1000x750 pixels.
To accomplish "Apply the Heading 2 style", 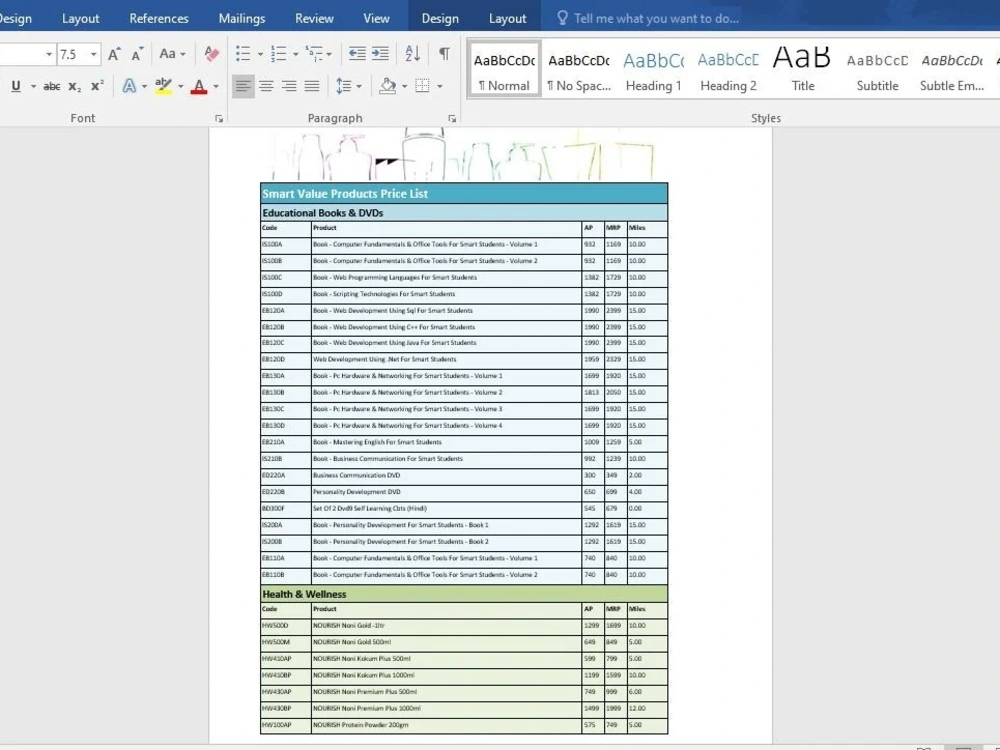I will click(728, 70).
